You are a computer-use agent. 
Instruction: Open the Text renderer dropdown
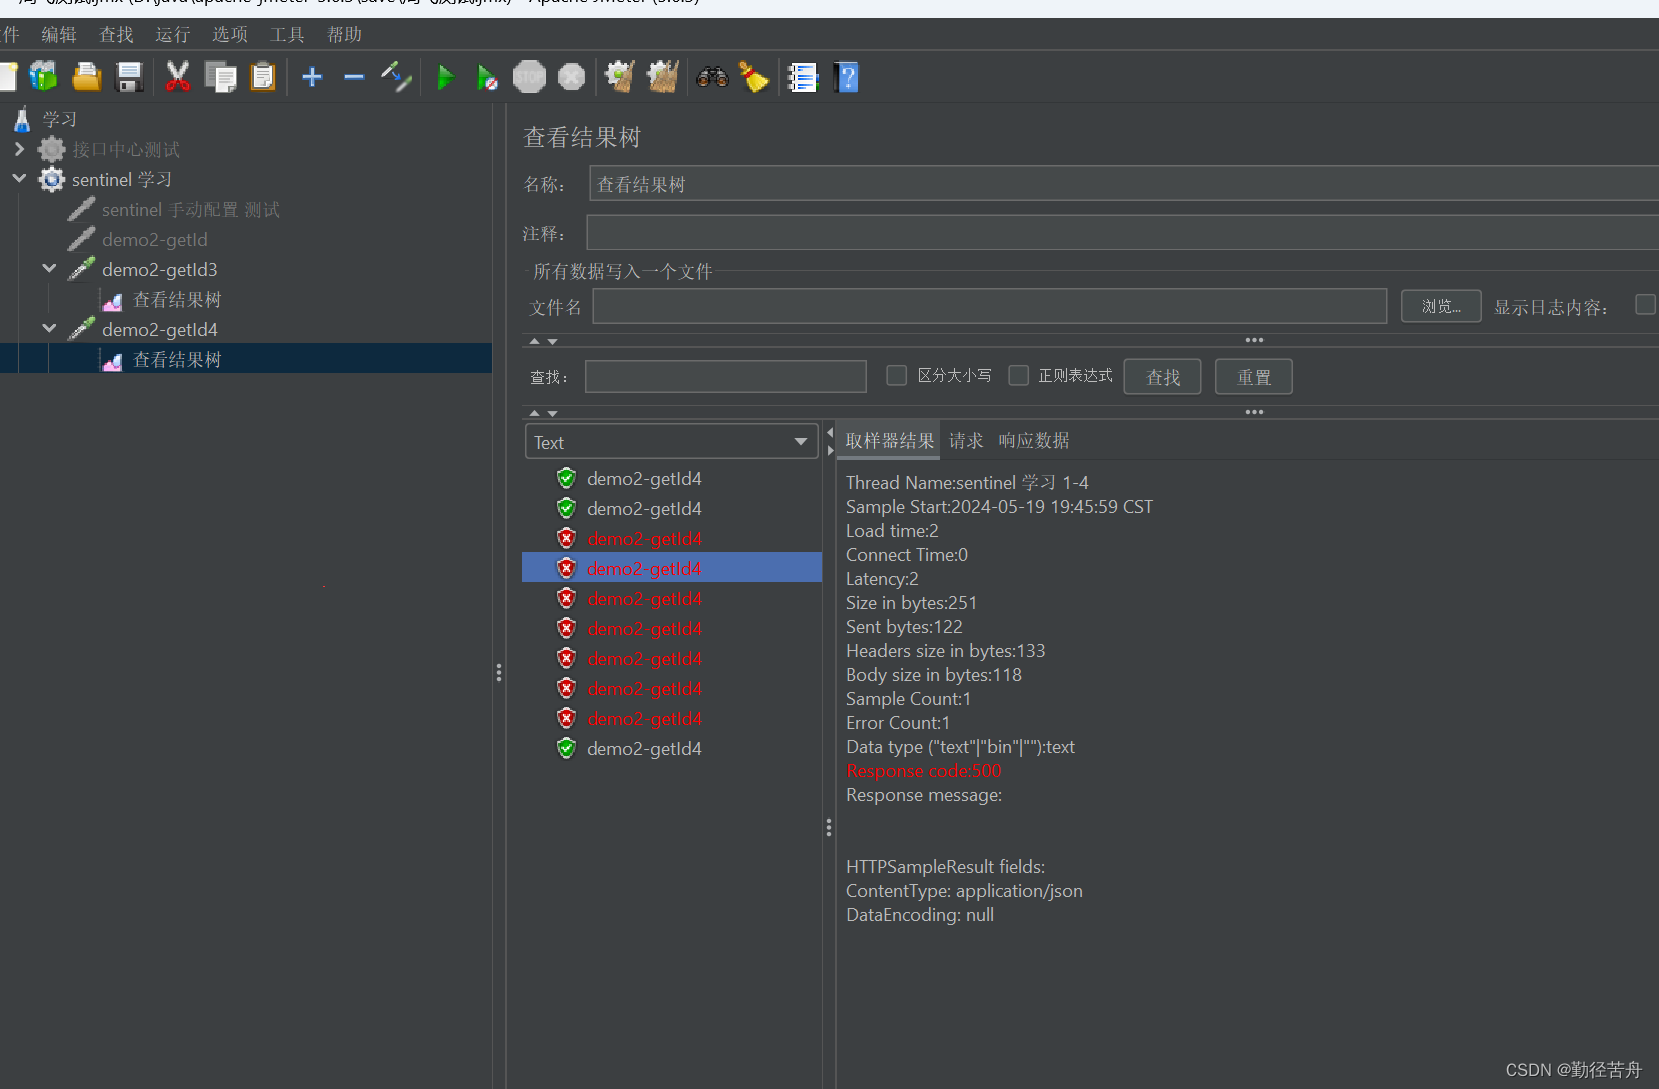672,442
